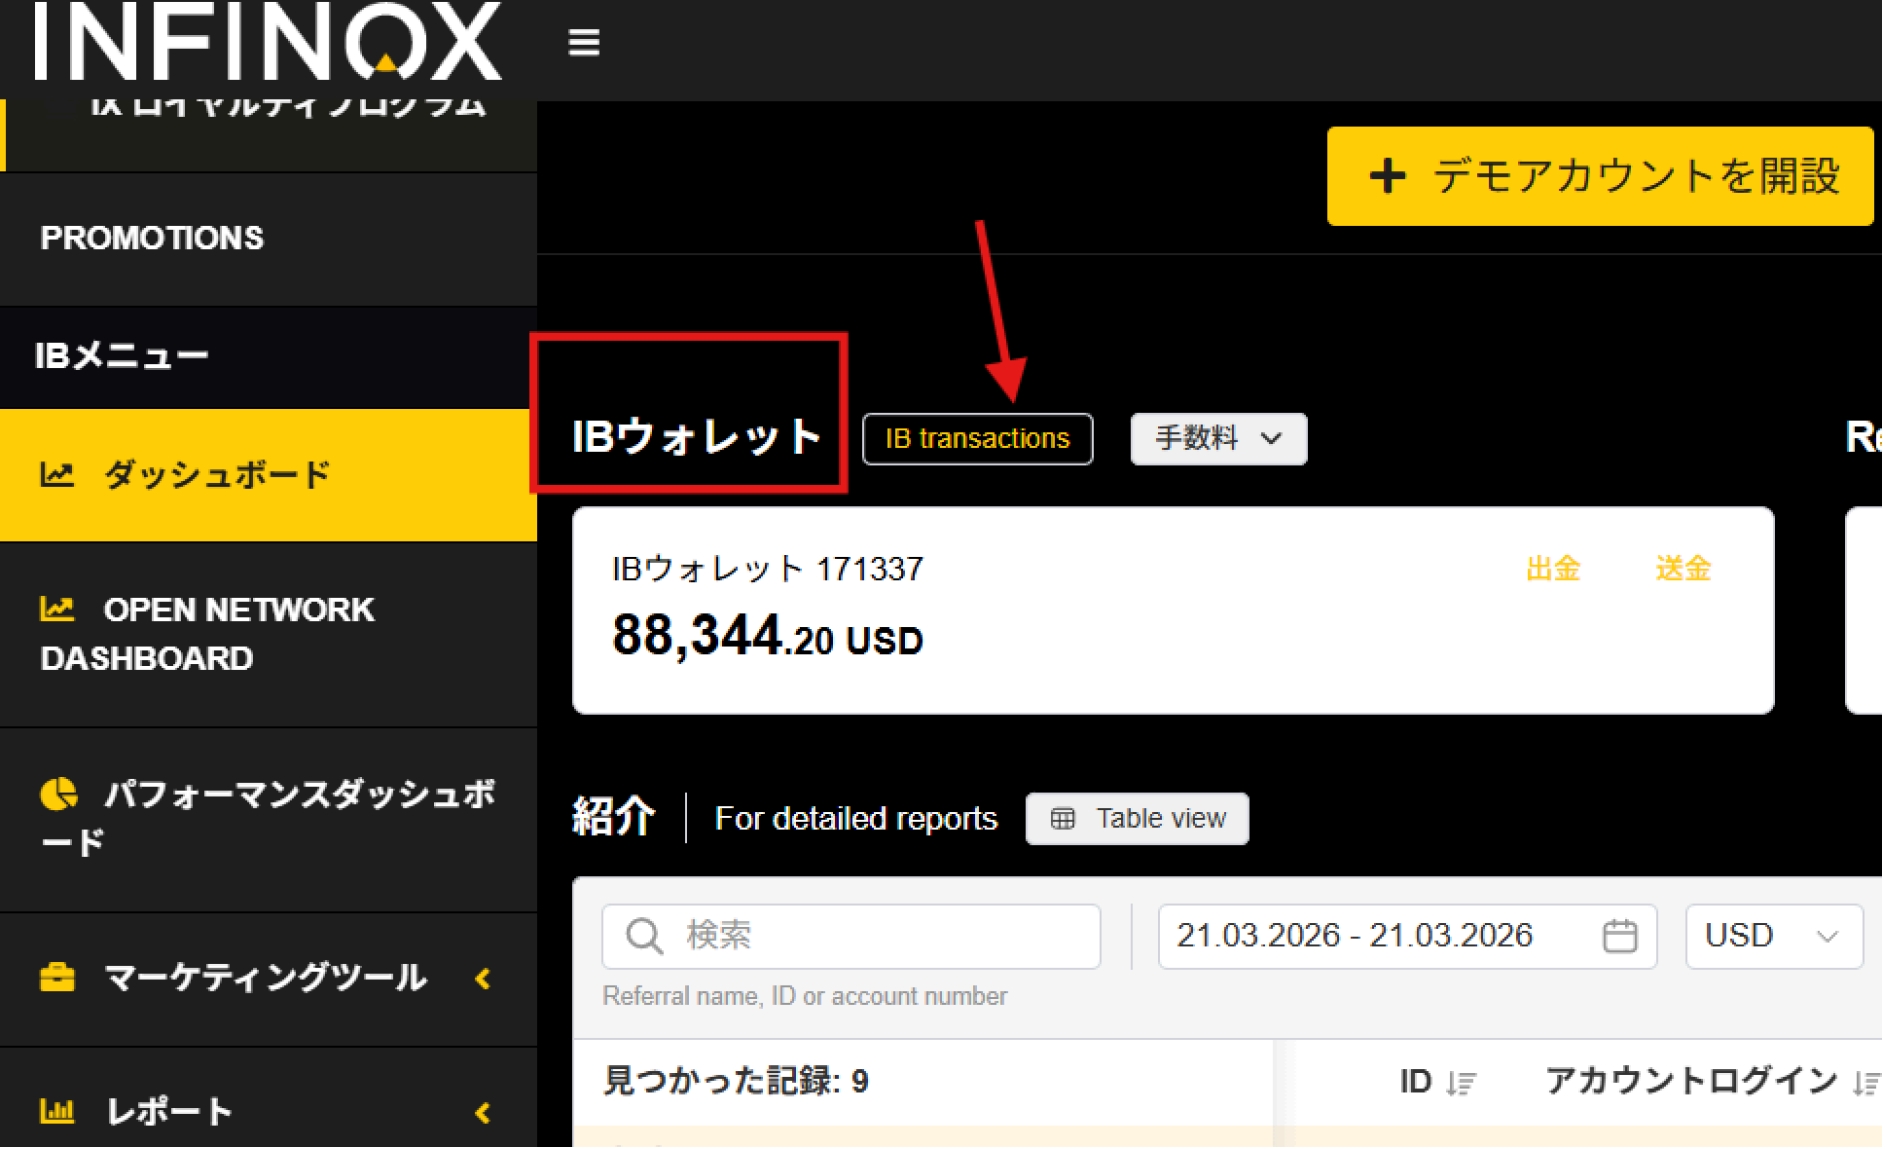
Task: Click the search magnifier icon
Action: tap(643, 936)
